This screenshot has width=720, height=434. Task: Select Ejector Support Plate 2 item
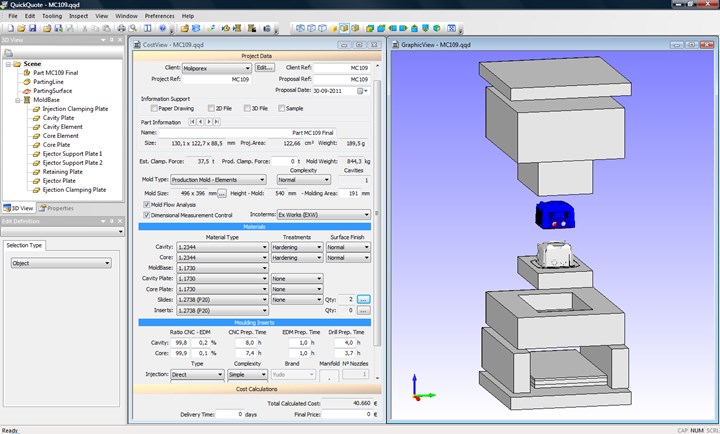pyautogui.click(x=73, y=163)
